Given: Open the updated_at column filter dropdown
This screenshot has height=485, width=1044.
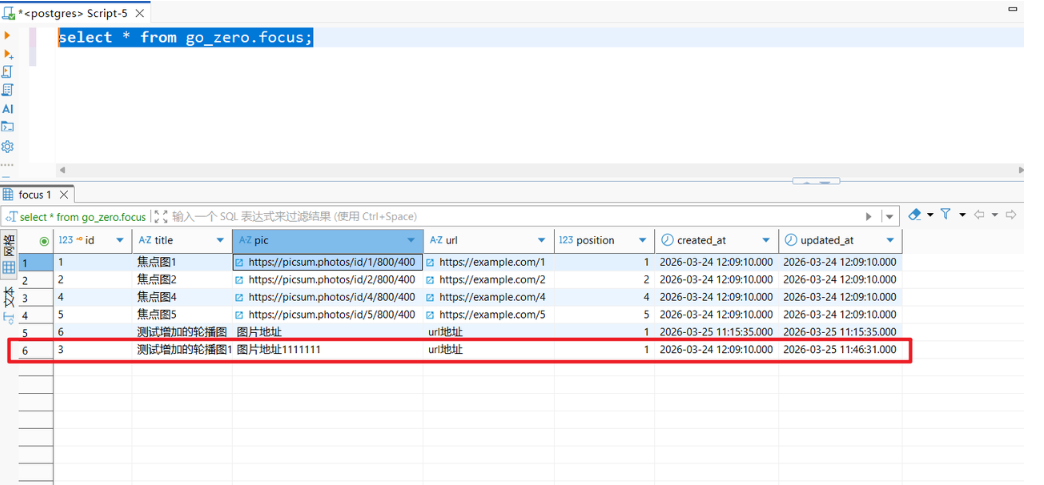Looking at the screenshot, I should pyautogui.click(x=890, y=241).
